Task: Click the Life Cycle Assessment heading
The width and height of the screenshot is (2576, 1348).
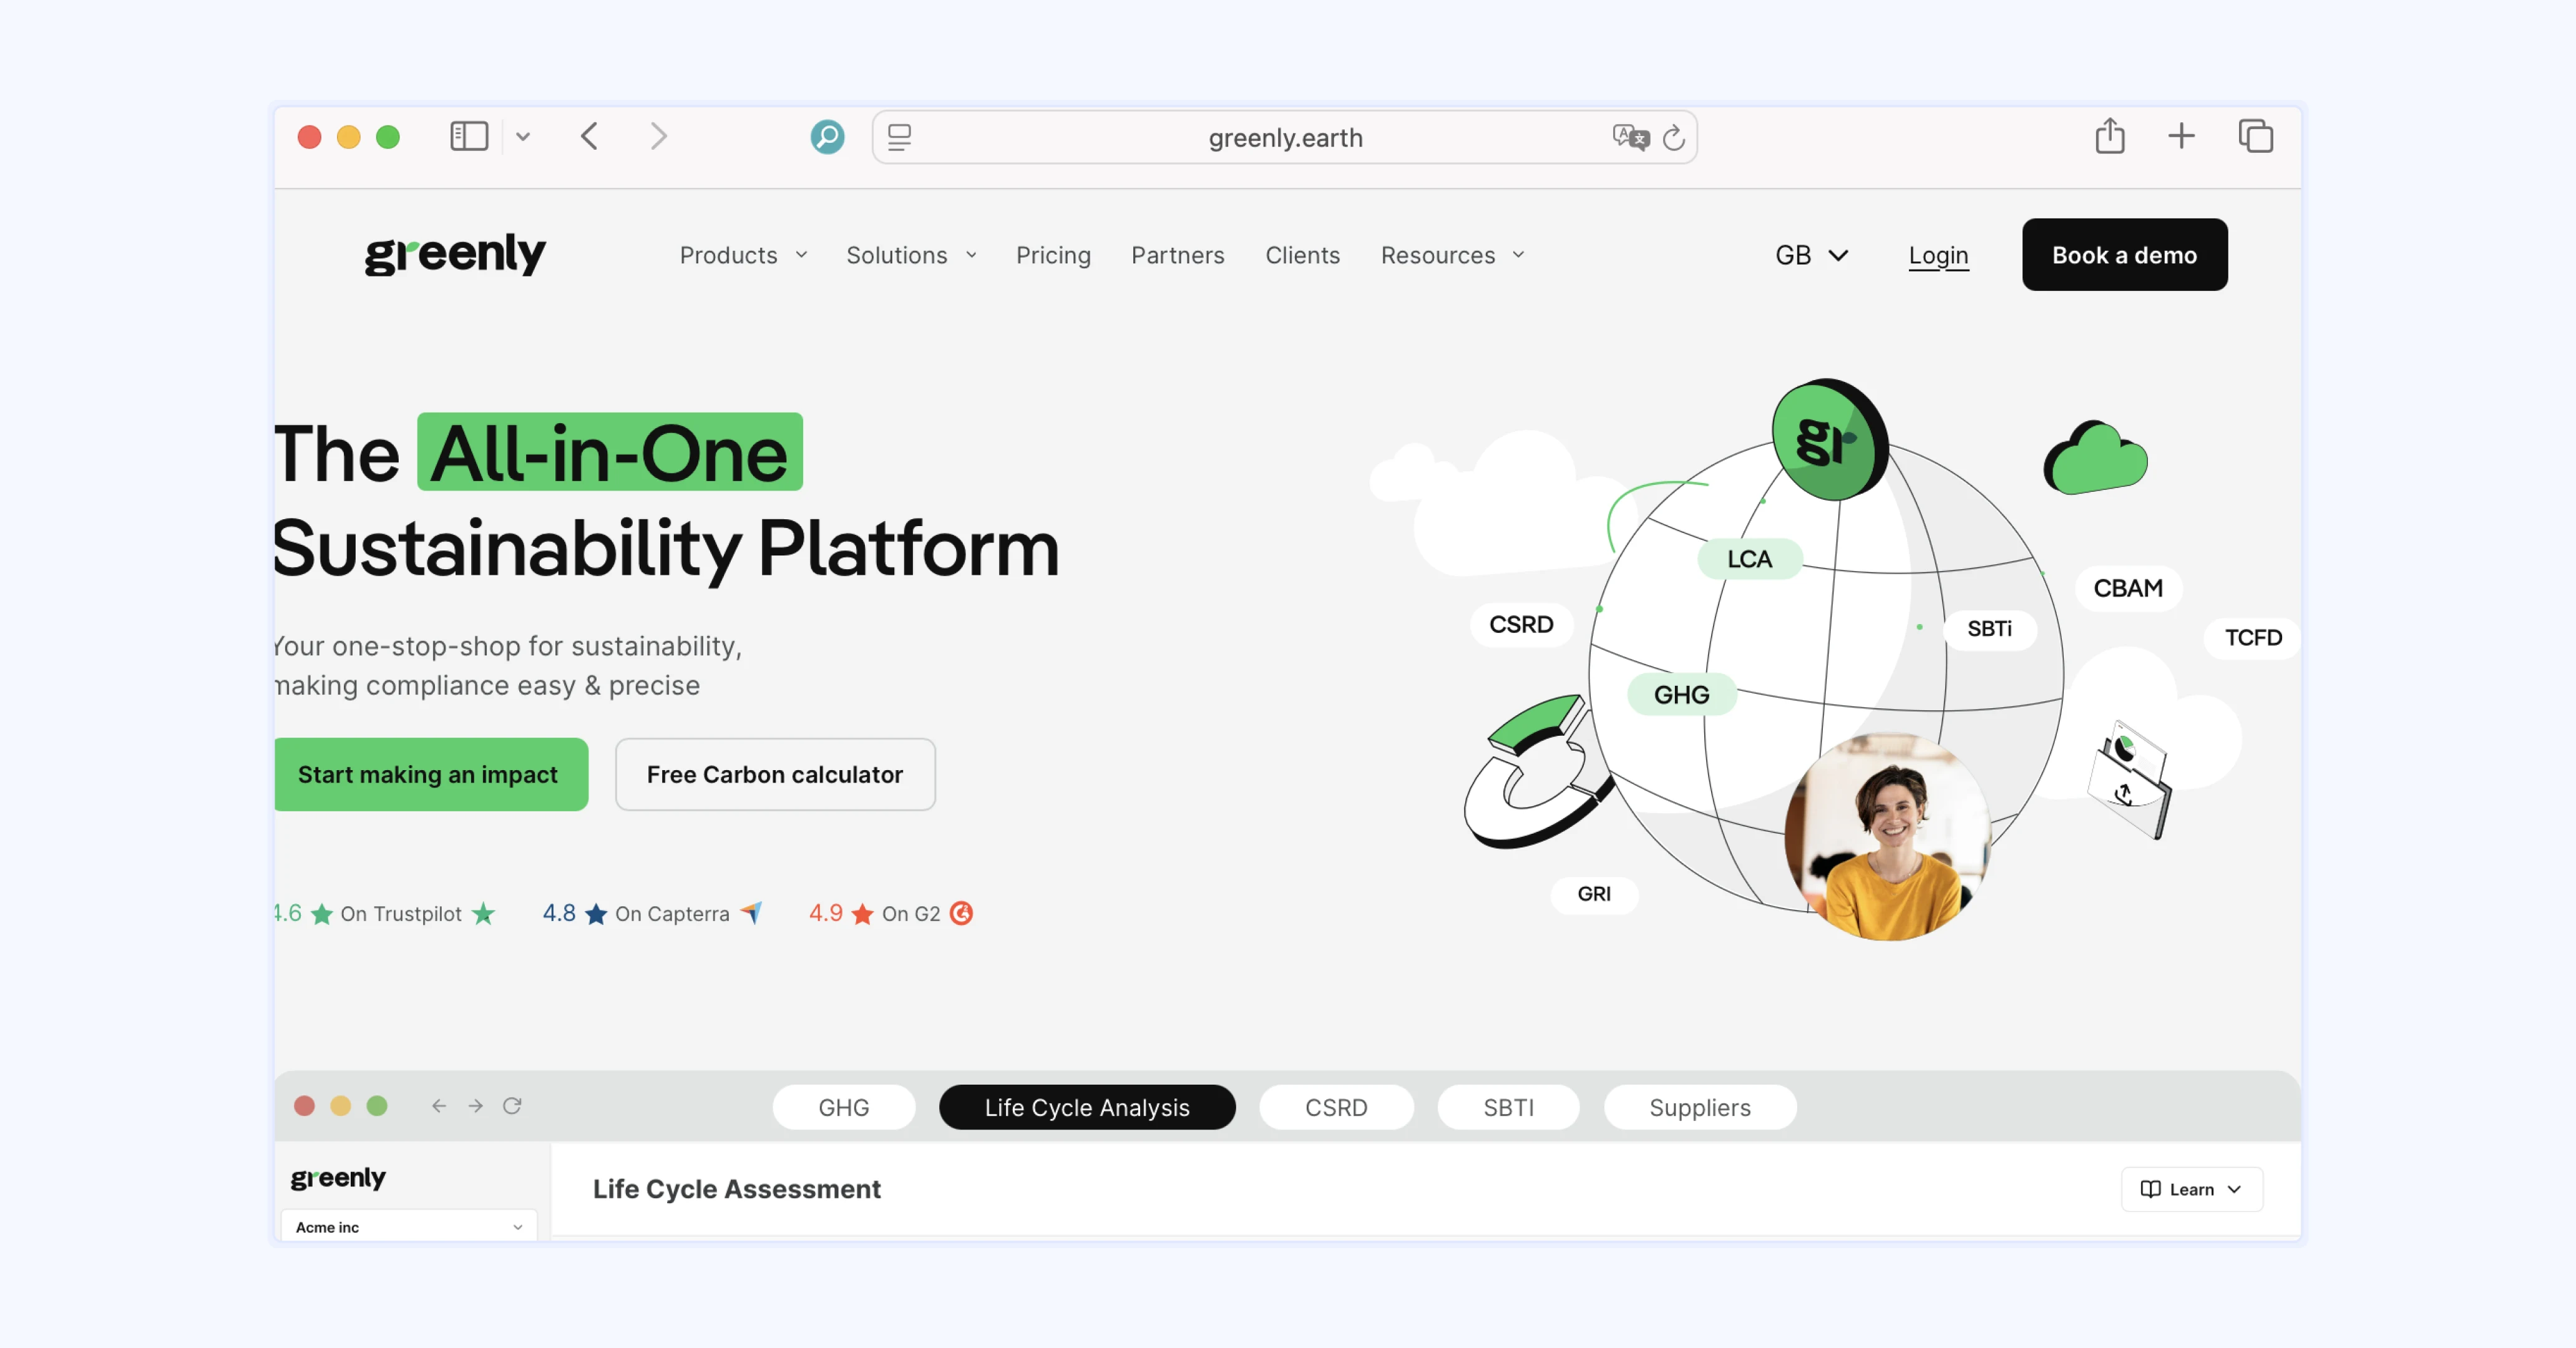Action: (736, 1189)
